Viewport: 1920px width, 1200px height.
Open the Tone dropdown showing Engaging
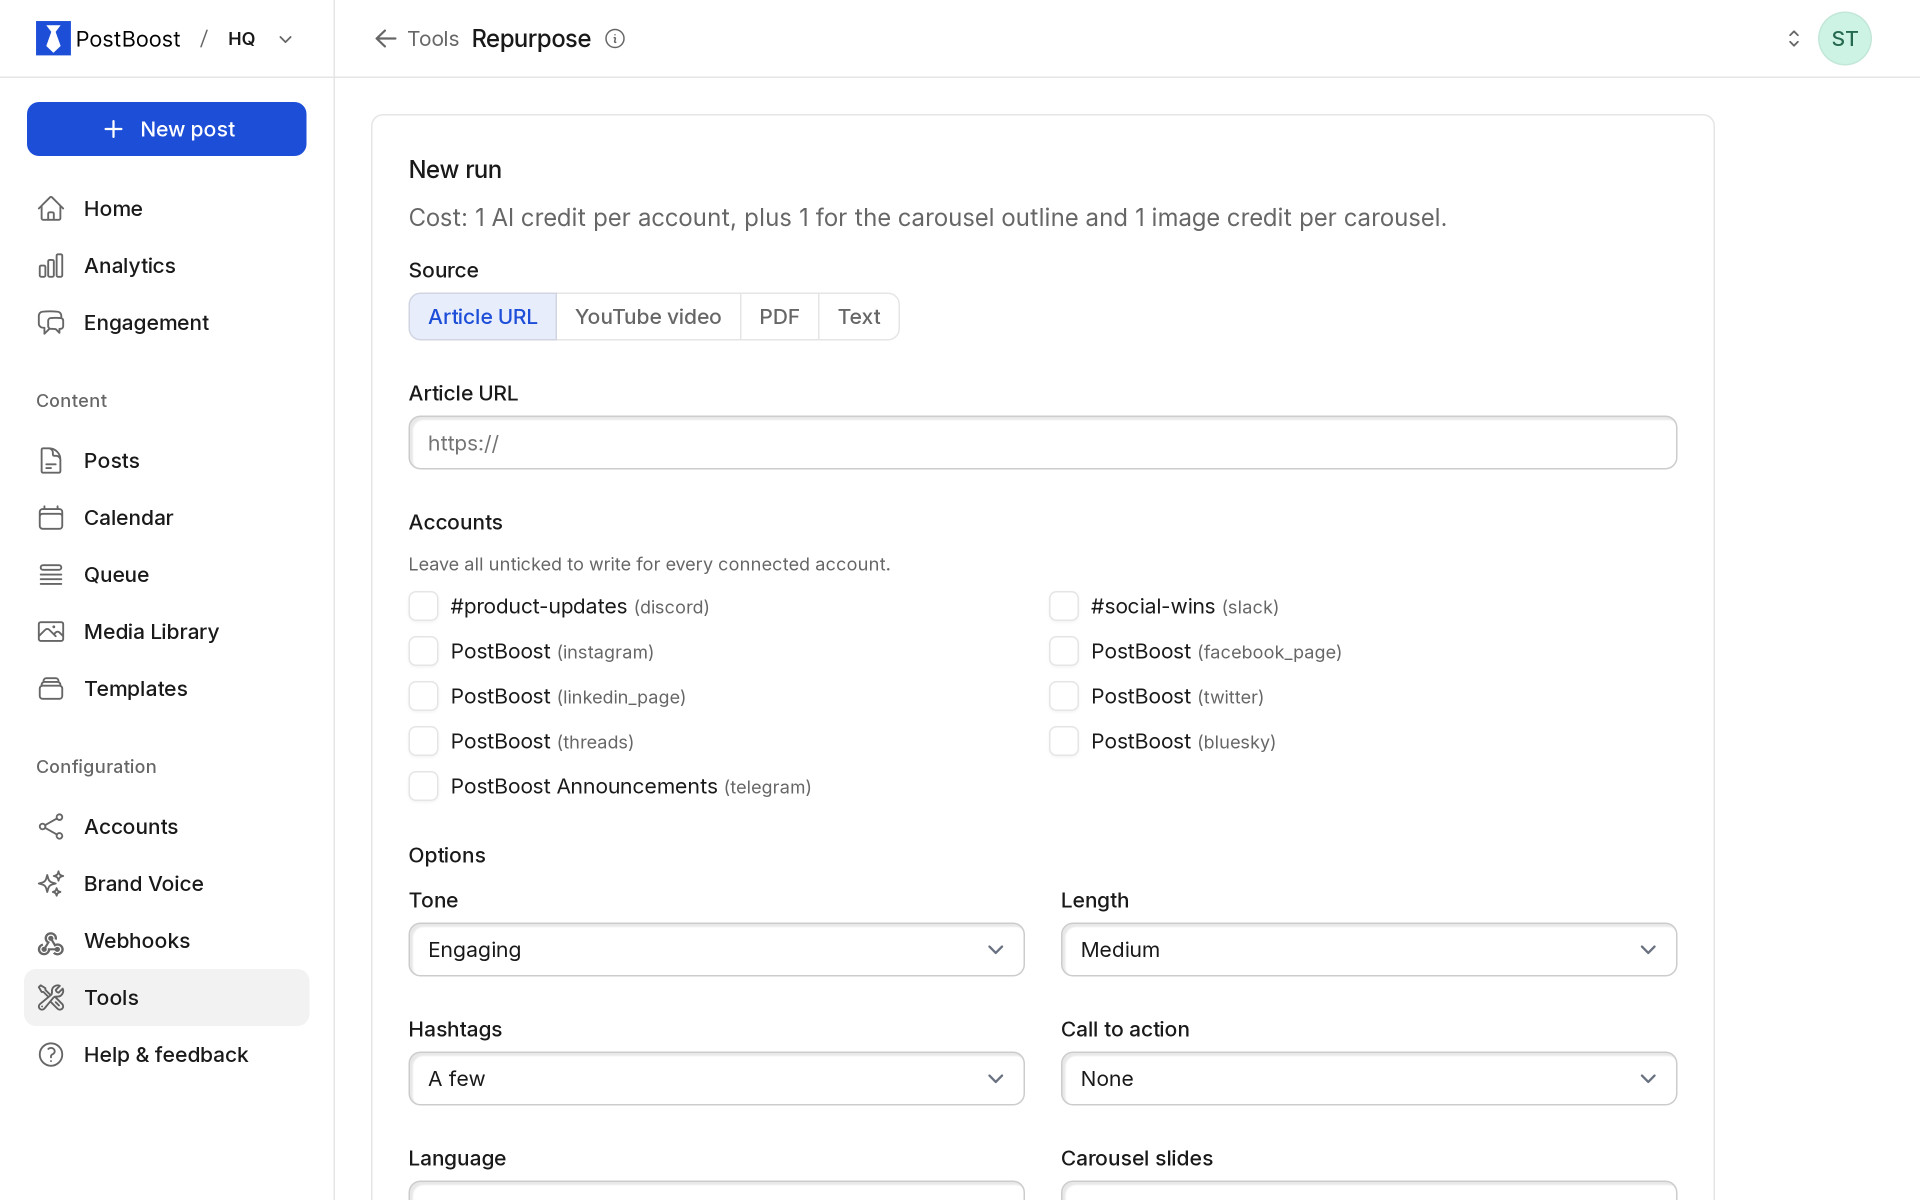716,949
